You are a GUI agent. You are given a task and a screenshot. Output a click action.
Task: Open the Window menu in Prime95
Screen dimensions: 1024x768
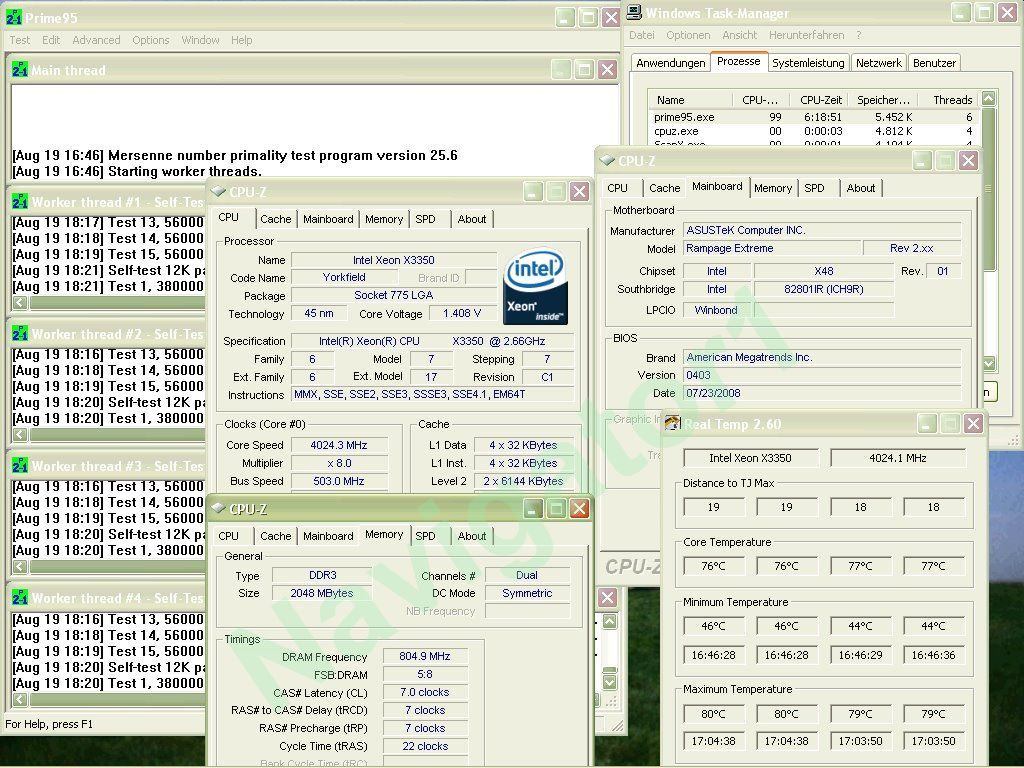[200, 40]
